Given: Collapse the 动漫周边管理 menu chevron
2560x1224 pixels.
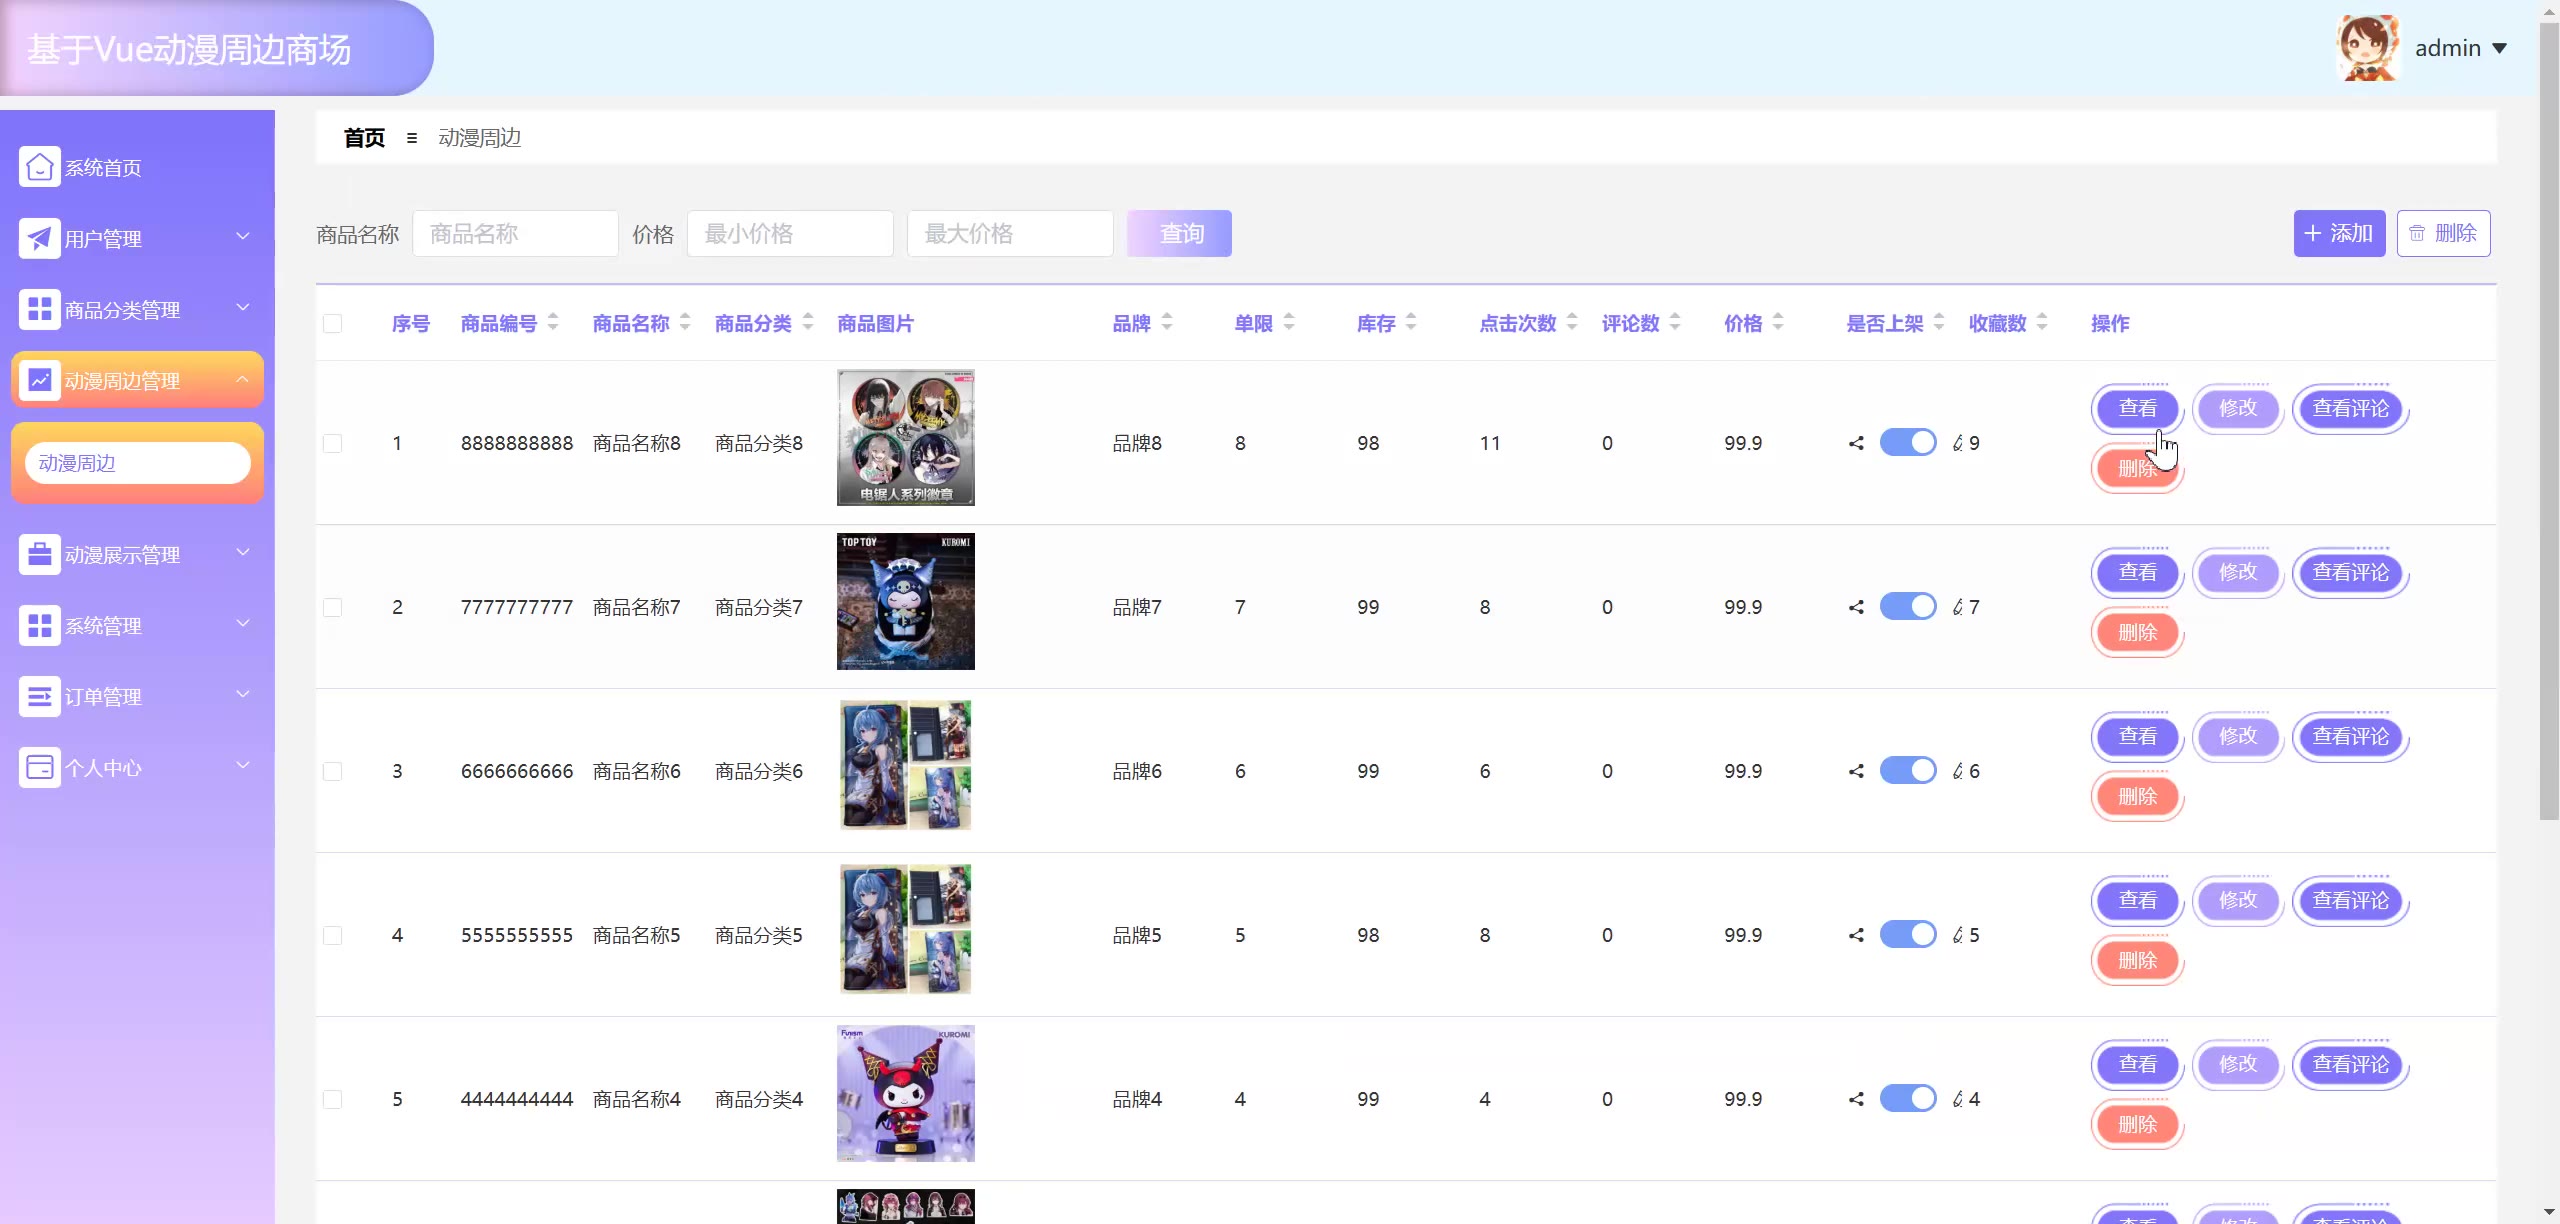Looking at the screenshot, I should pyautogui.click(x=243, y=380).
